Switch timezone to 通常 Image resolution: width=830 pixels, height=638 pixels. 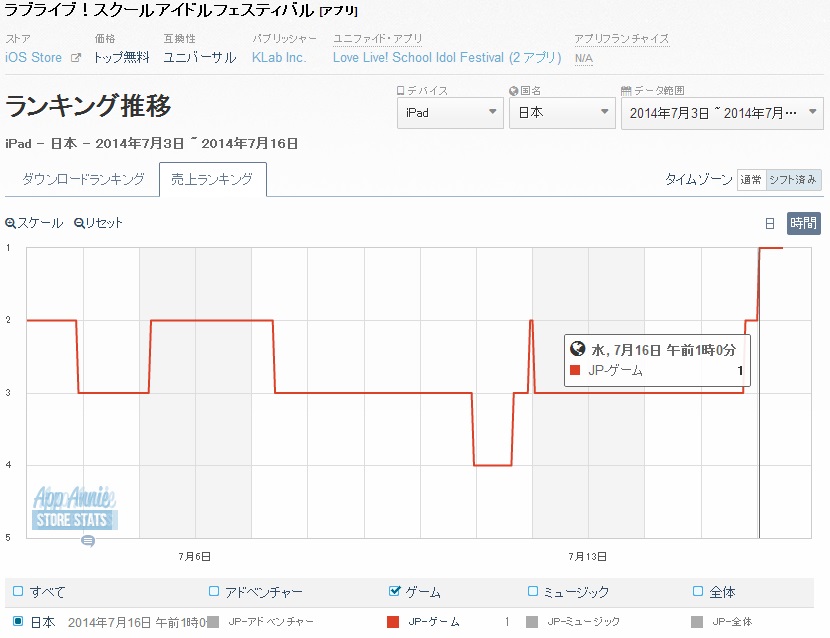751,180
